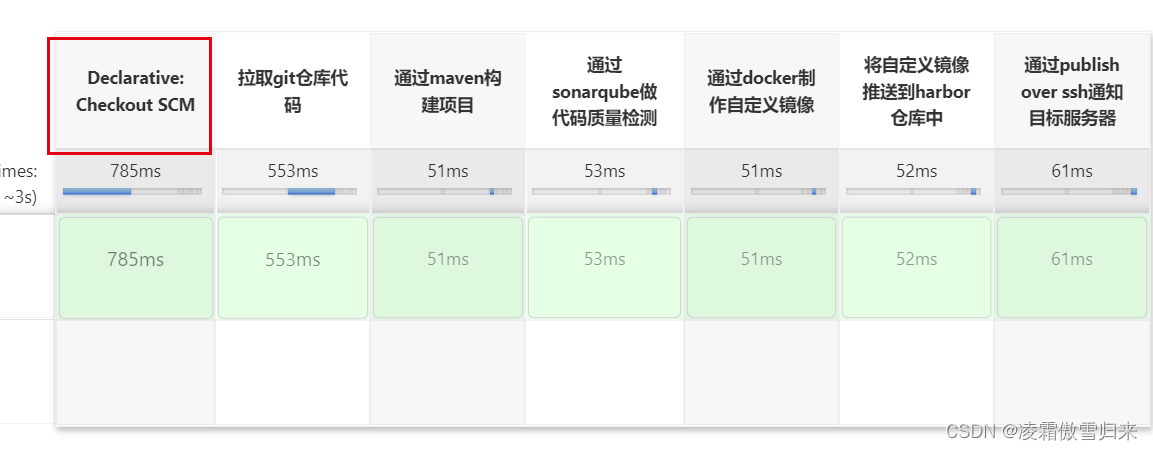Click the average time bar under 61ms
The height and width of the screenshot is (450, 1153).
(1068, 191)
